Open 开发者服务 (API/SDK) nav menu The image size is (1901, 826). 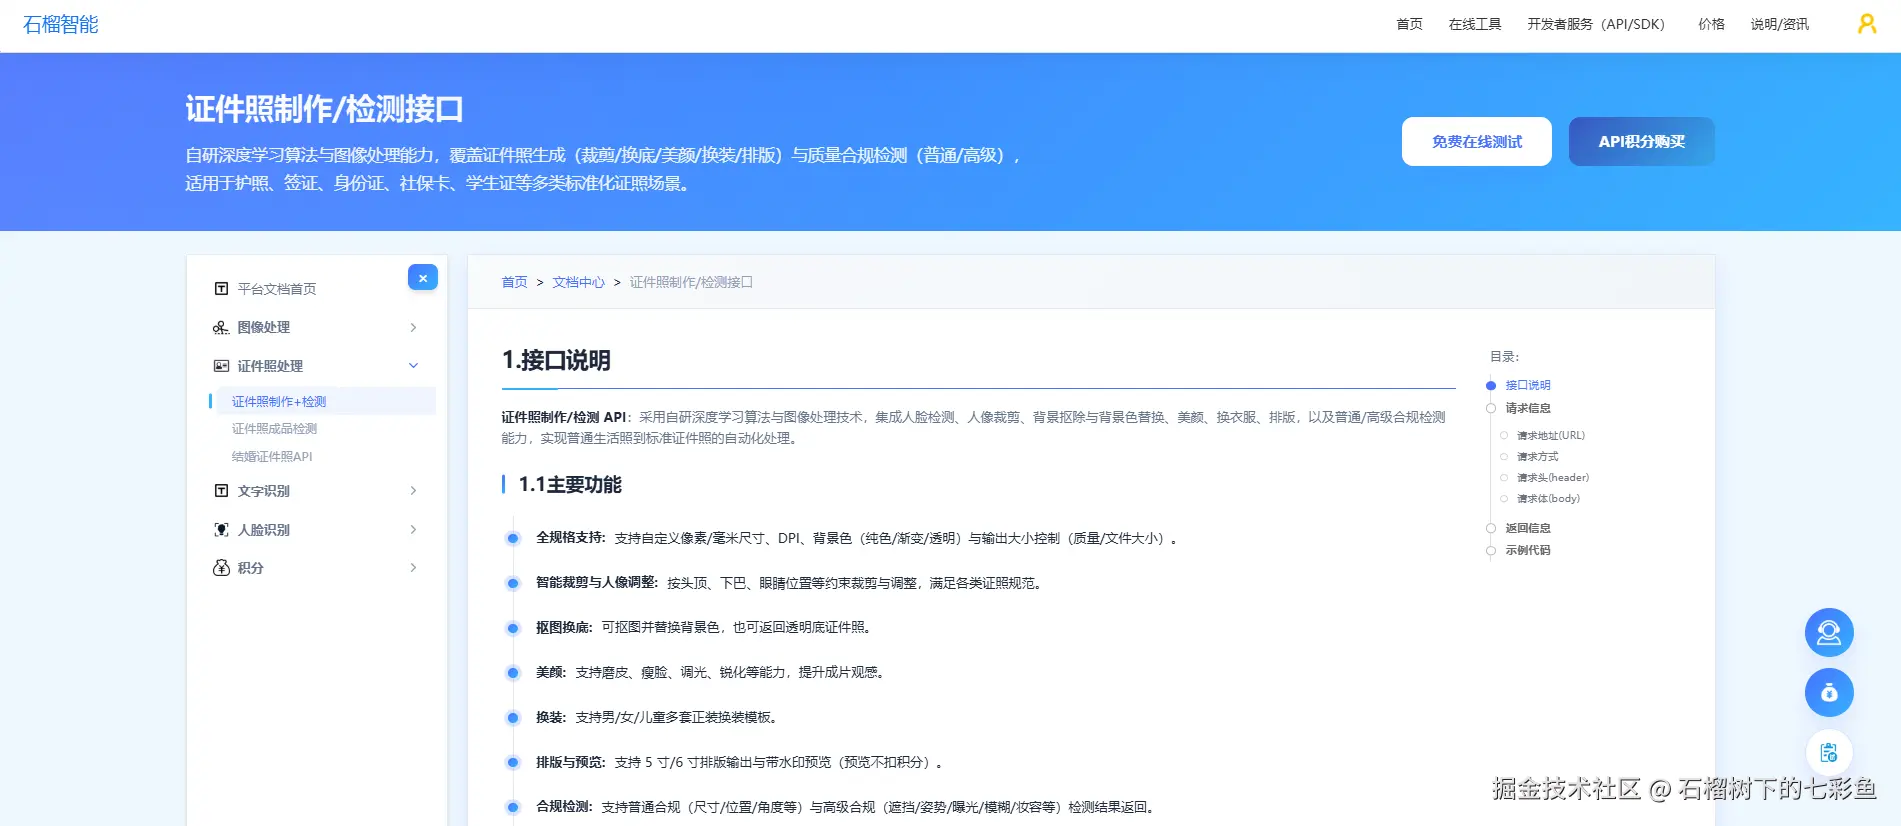pyautogui.click(x=1596, y=24)
